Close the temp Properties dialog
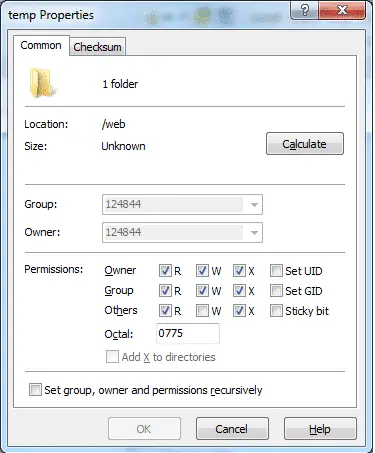The height and width of the screenshot is (453, 375). 342,10
